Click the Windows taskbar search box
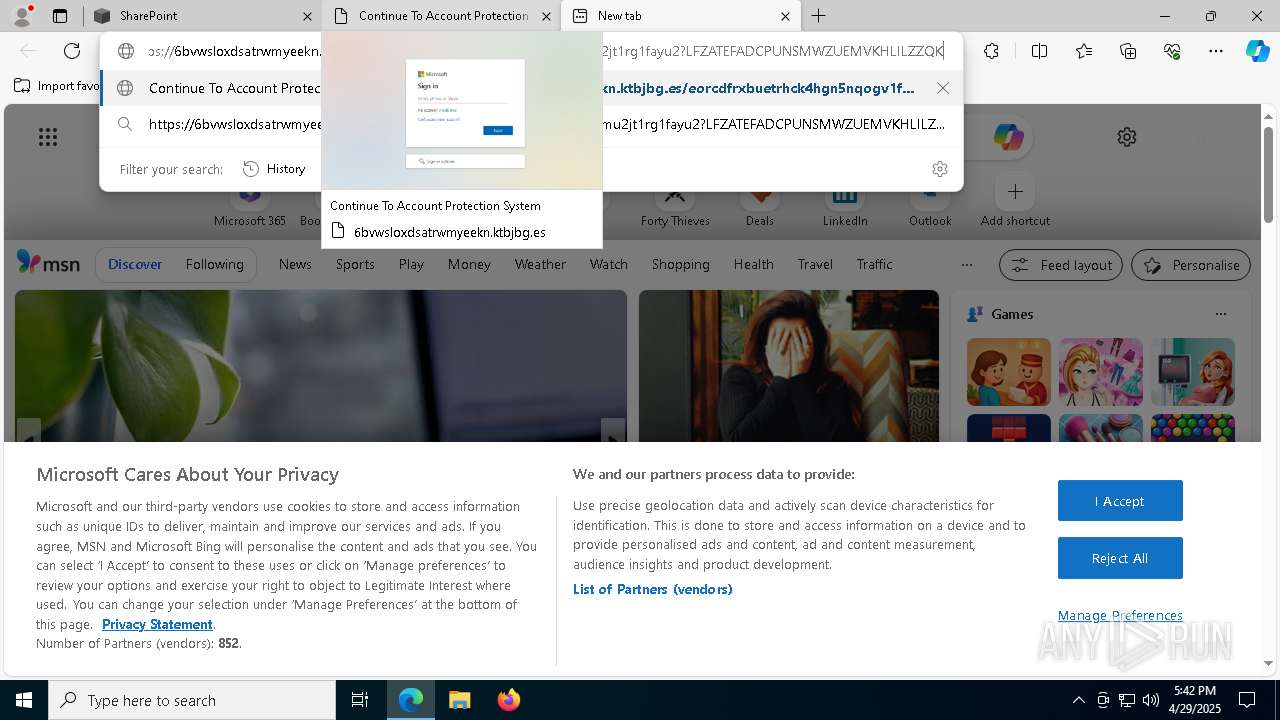This screenshot has height=720, width=1280. click(192, 700)
